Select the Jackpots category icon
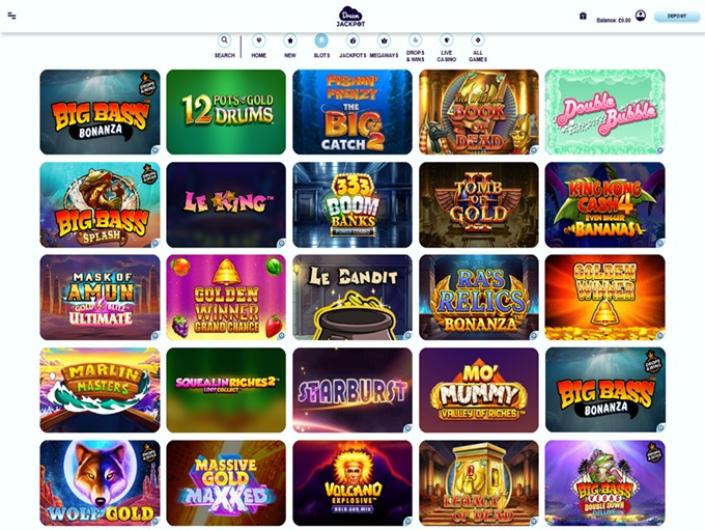 (352, 40)
